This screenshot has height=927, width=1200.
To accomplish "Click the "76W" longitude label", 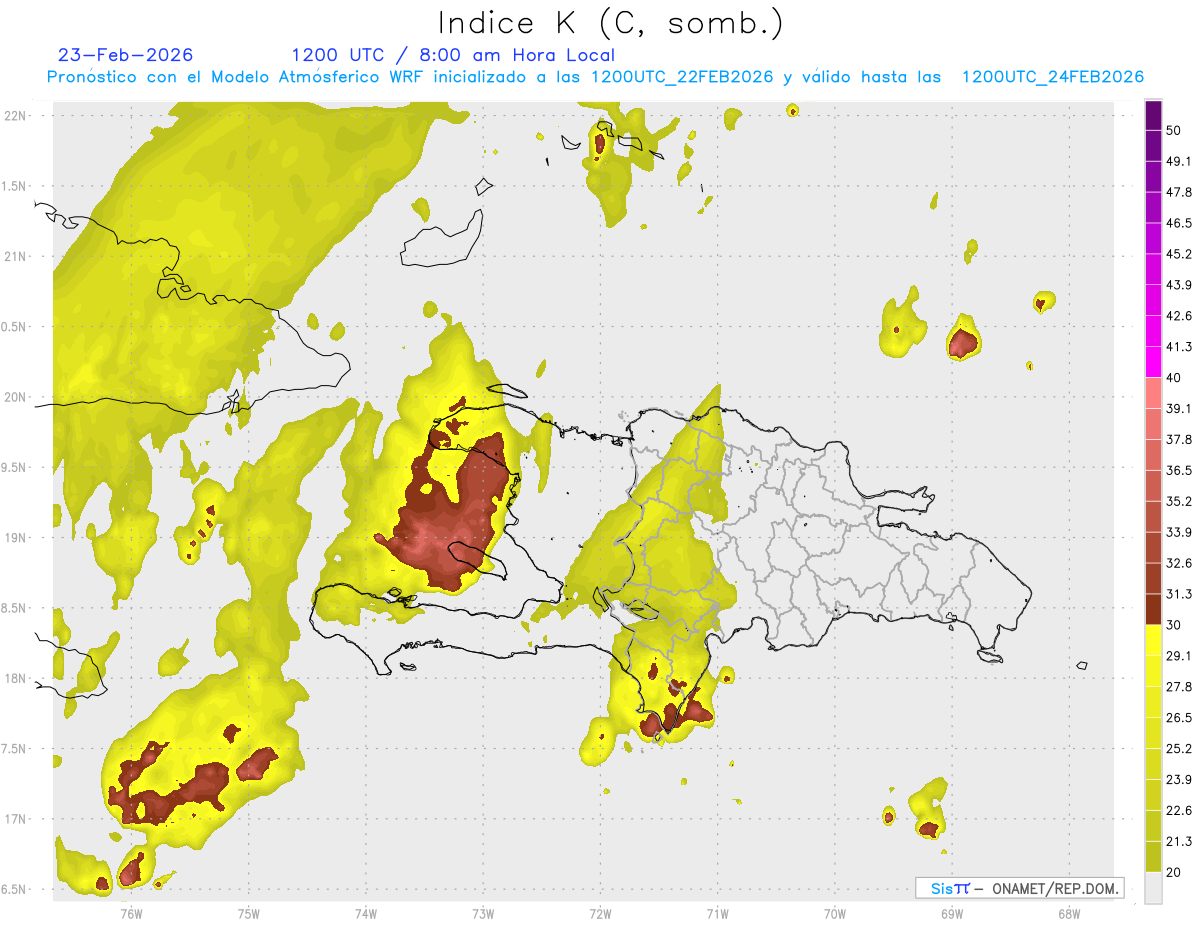I will pyautogui.click(x=131, y=913).
